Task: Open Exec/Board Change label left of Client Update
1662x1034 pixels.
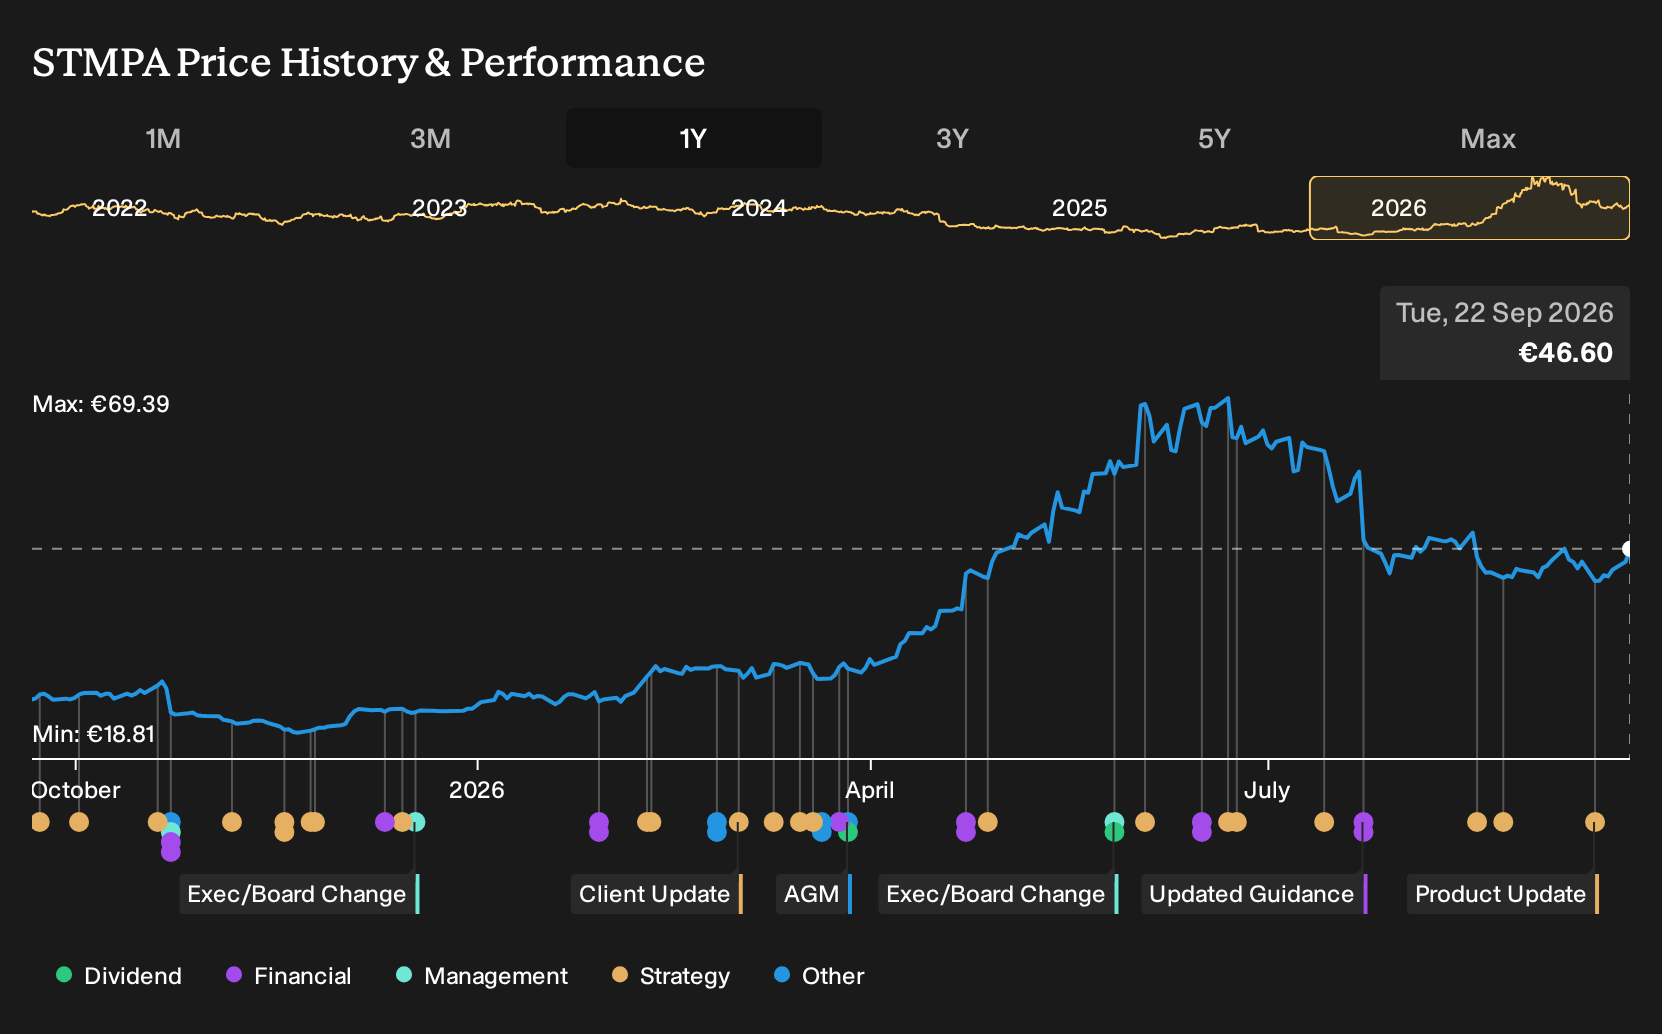Action: (299, 894)
